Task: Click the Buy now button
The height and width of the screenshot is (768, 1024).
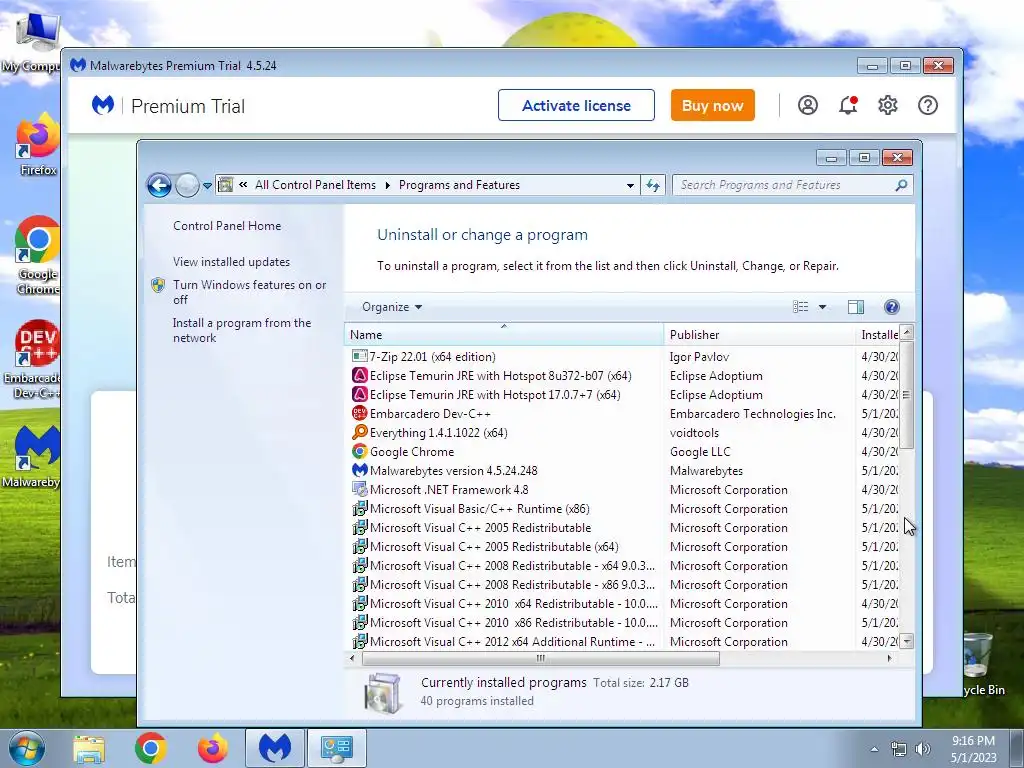Action: point(712,105)
